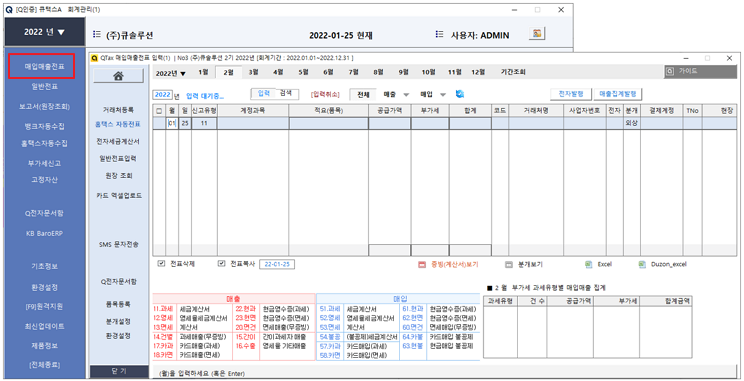Open SMS 문자전송 in QTax side menu
This screenshot has height=381, width=744.
click(x=118, y=244)
